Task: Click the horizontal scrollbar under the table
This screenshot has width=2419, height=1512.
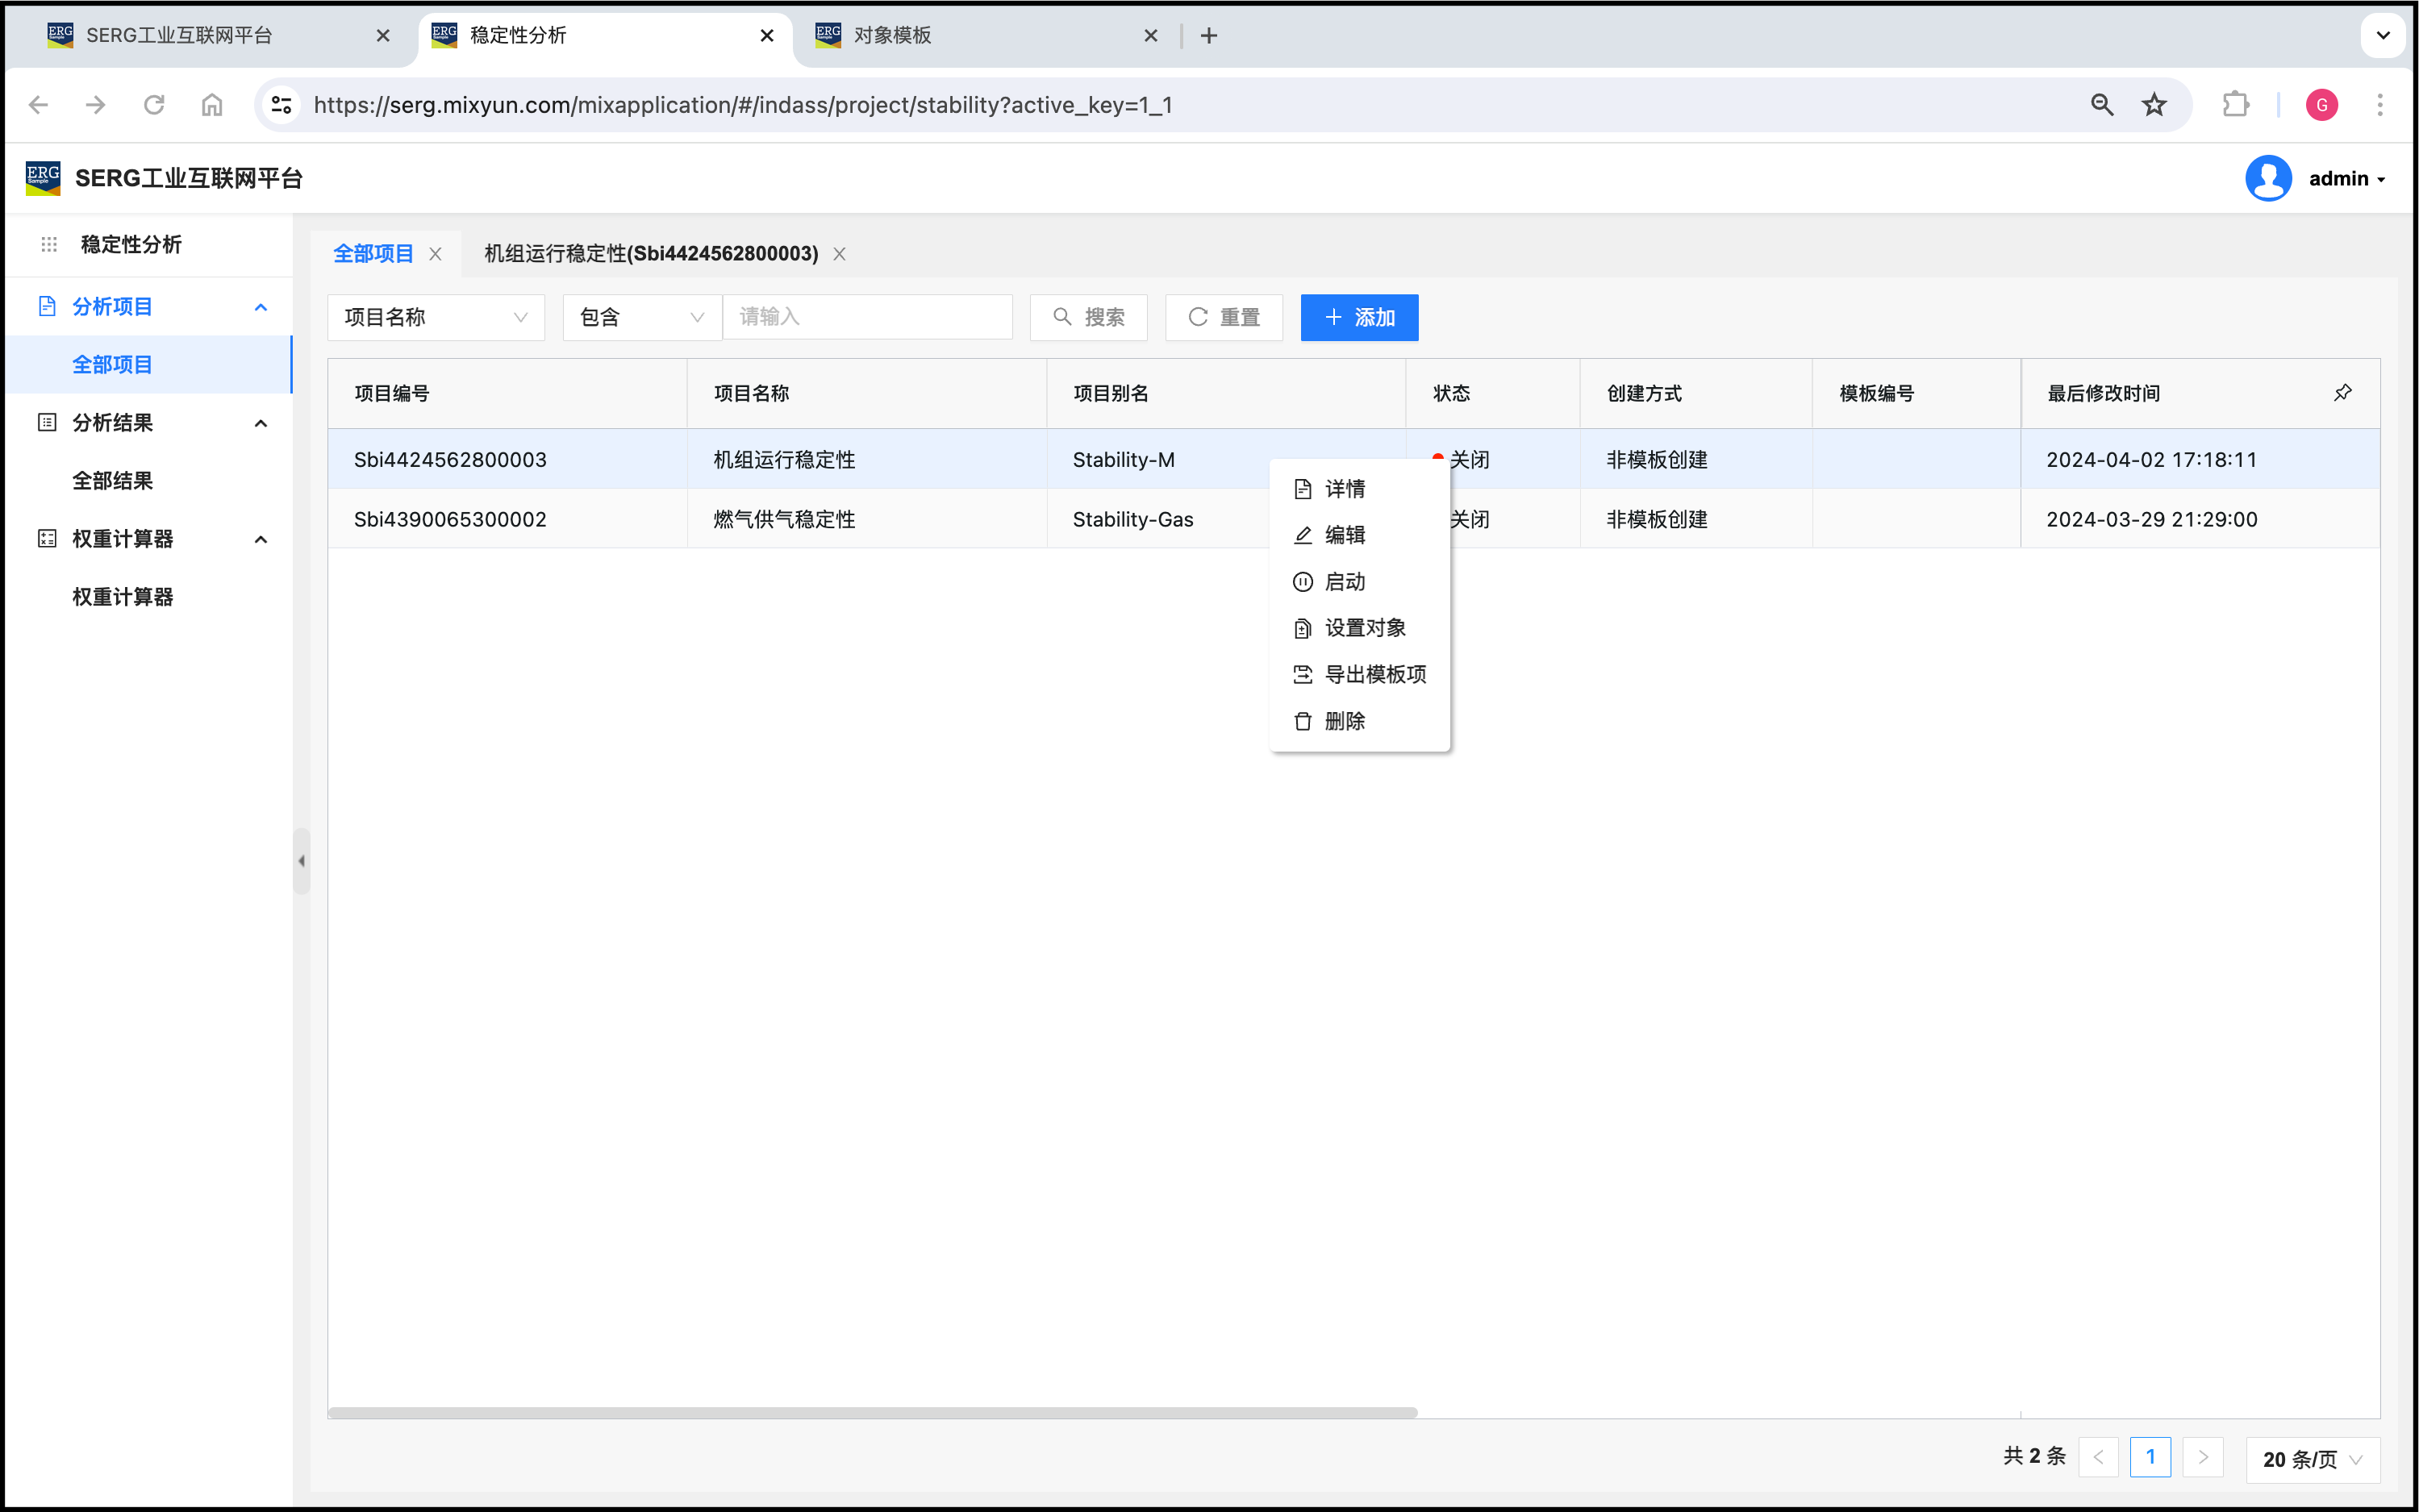Action: tap(872, 1412)
